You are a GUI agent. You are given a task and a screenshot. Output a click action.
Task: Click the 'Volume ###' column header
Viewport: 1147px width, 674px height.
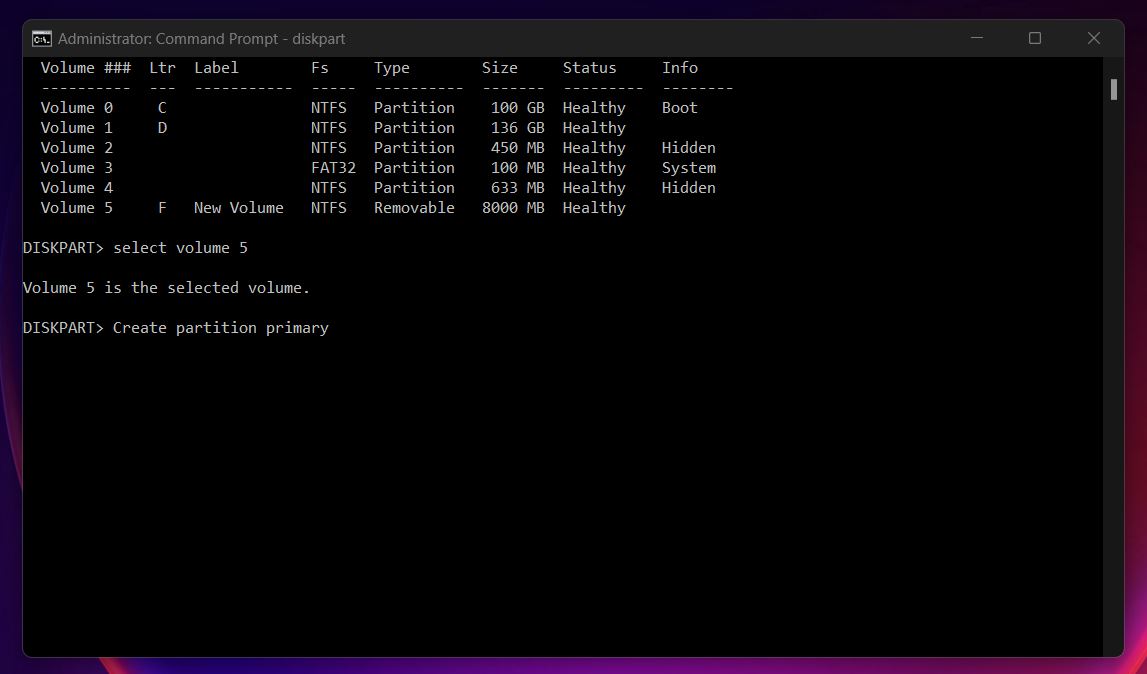pos(86,68)
